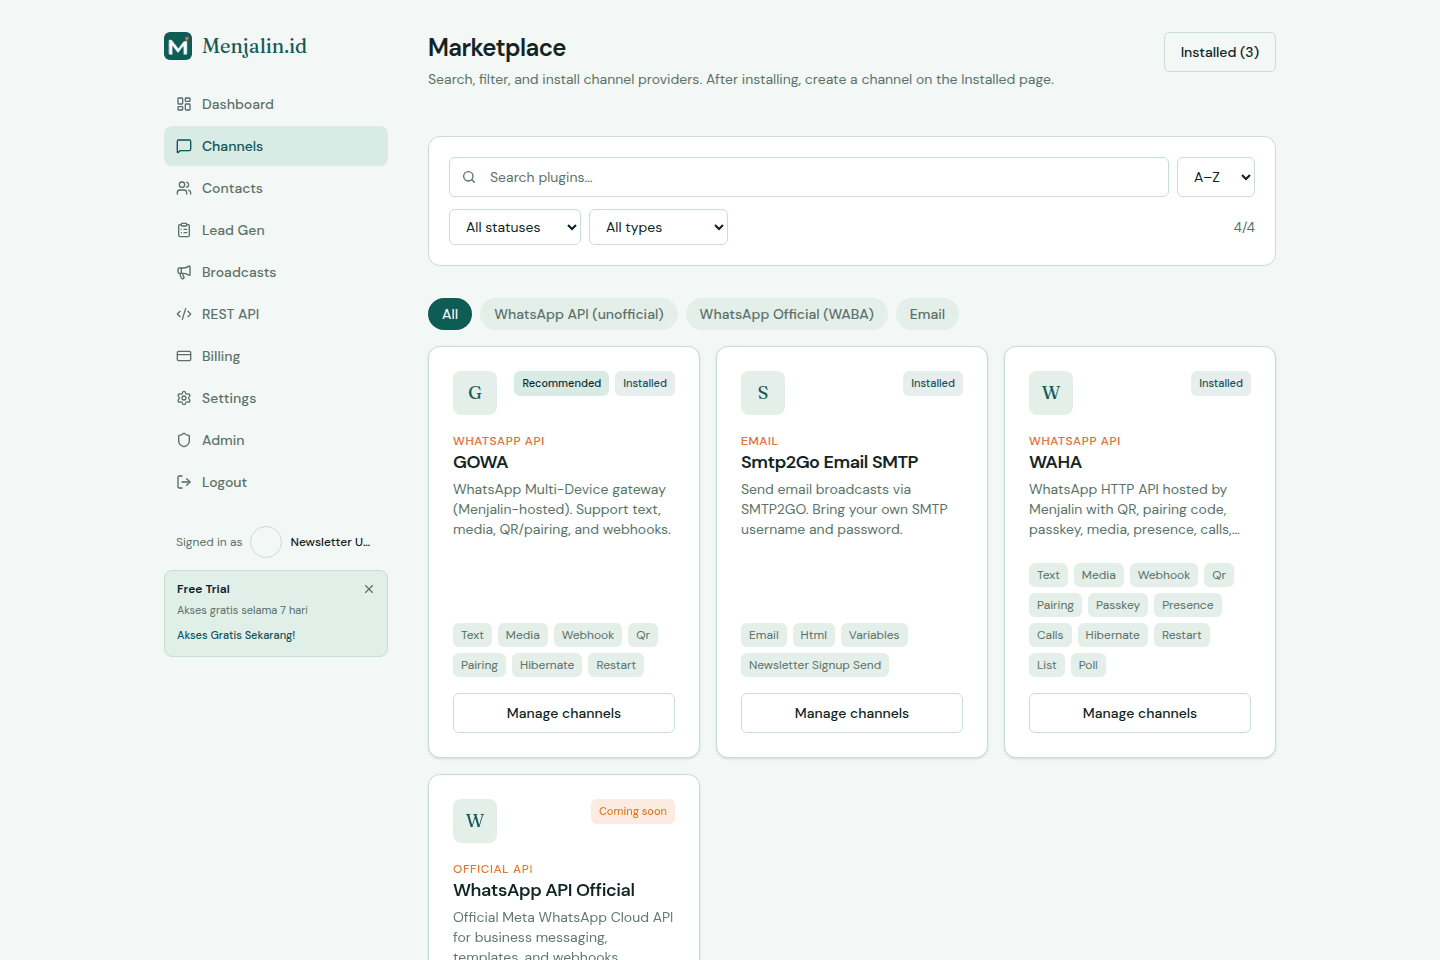Open the A–Z sort dropdown

tap(1216, 177)
